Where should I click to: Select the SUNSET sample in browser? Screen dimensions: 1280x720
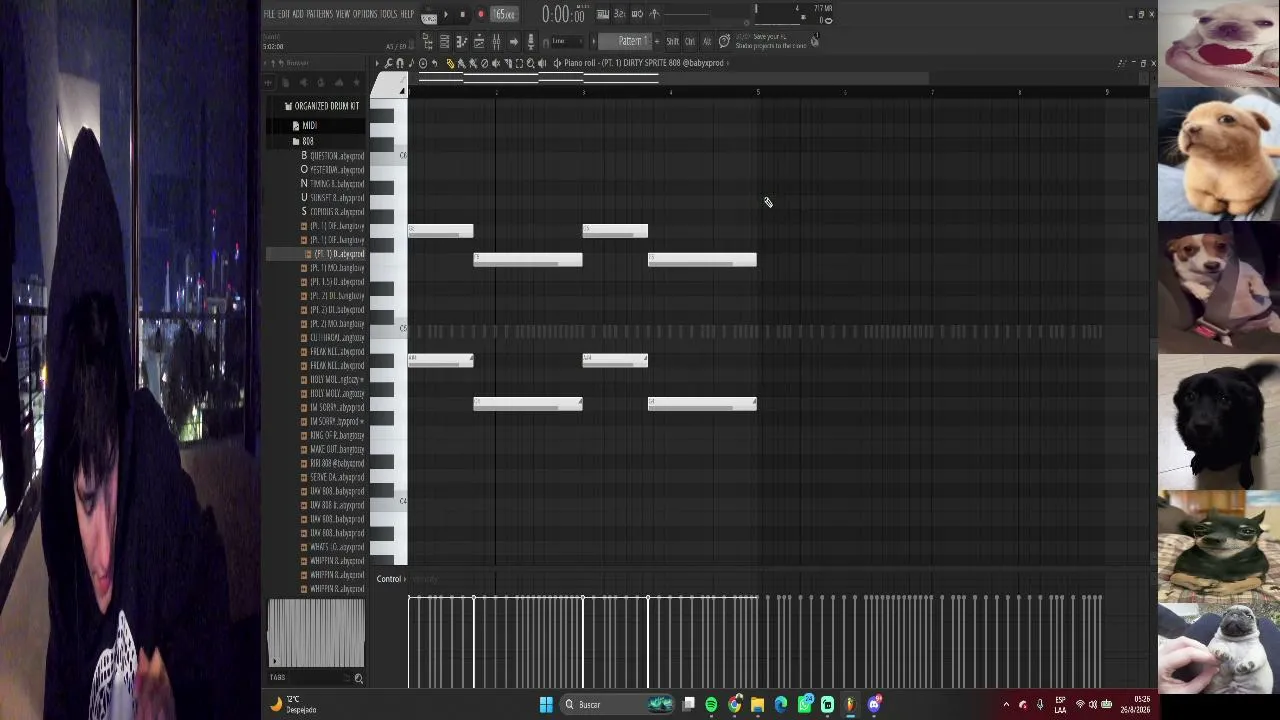(334, 198)
